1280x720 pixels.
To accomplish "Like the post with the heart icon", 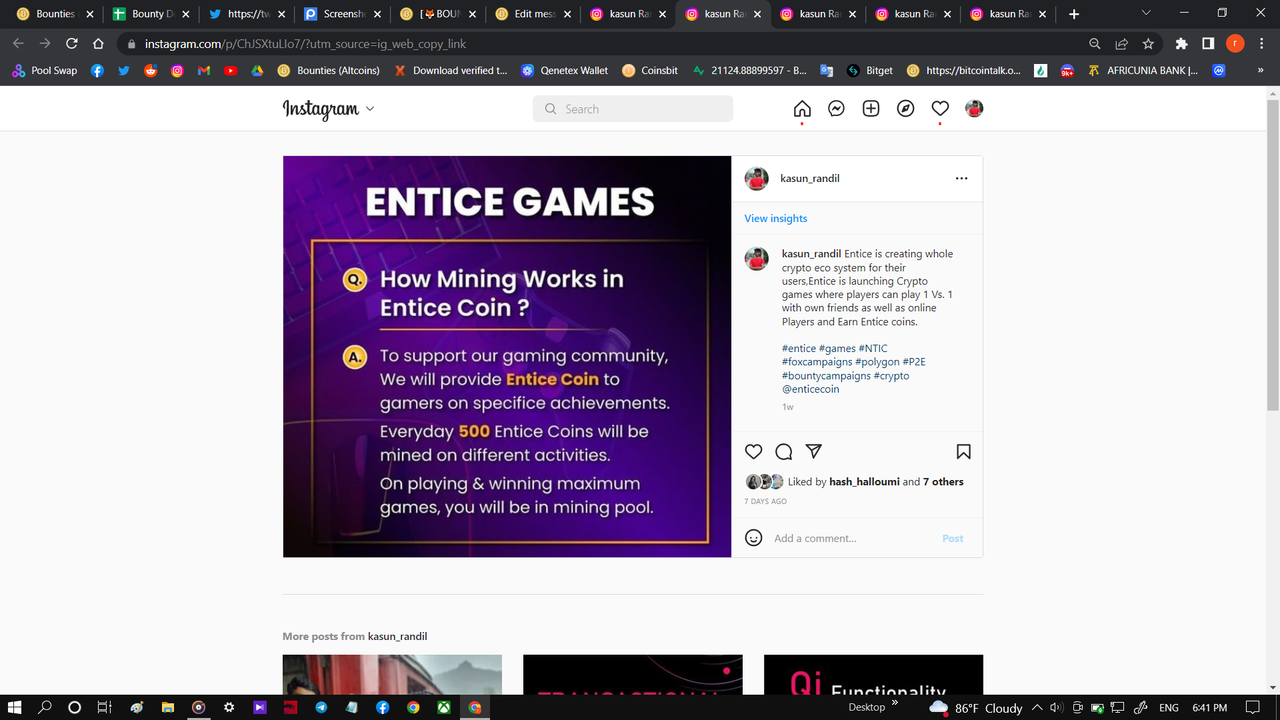I will [754, 452].
